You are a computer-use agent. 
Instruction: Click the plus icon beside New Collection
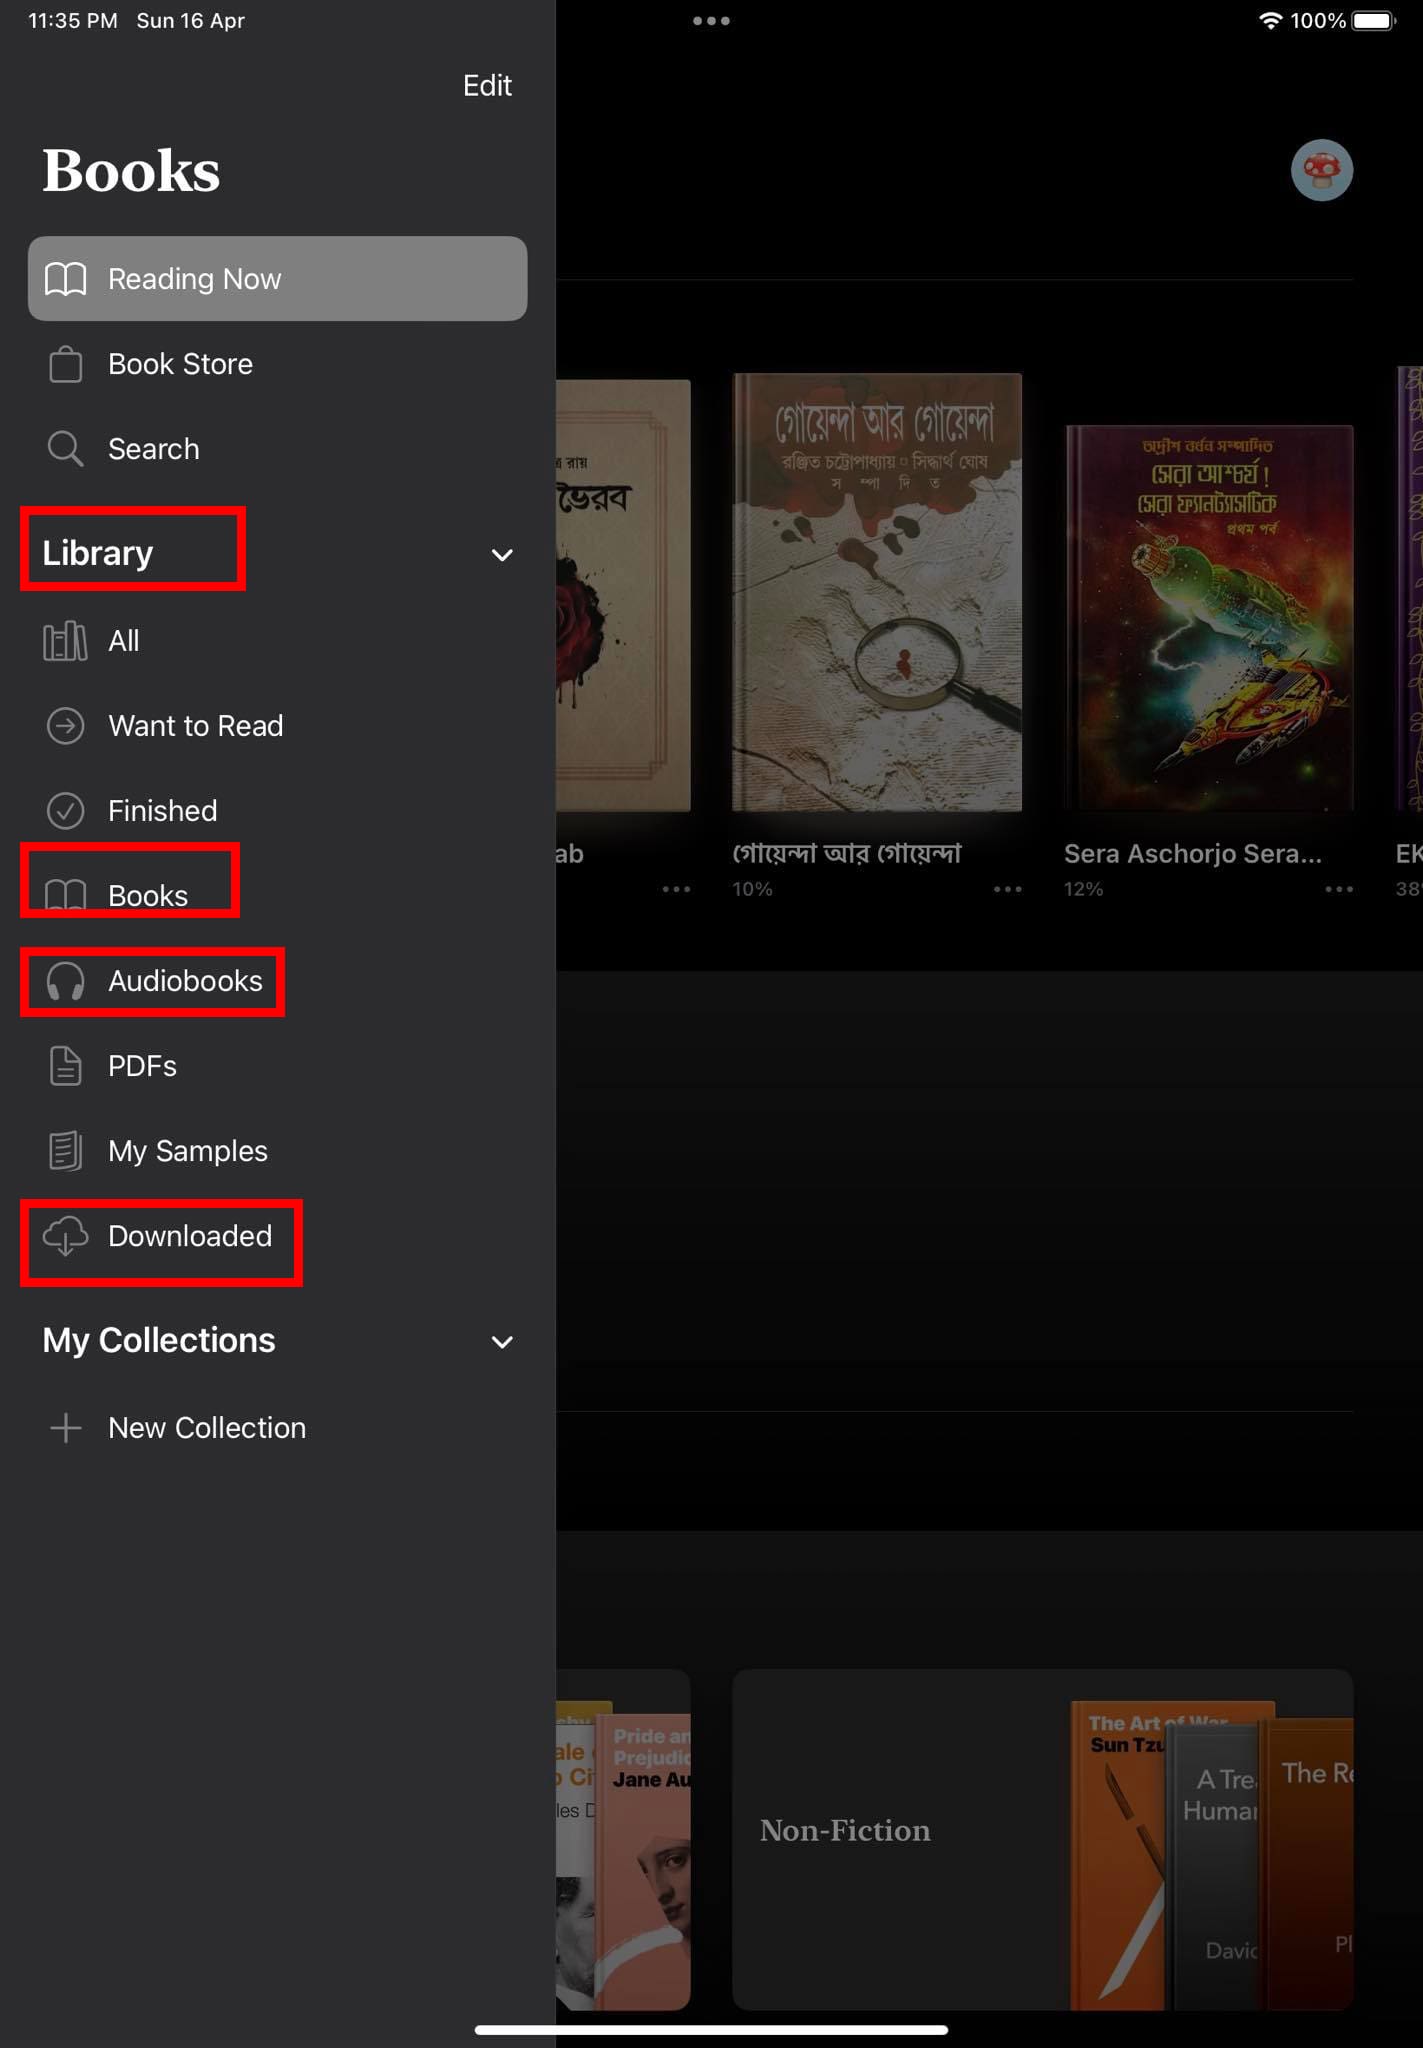coord(66,1428)
